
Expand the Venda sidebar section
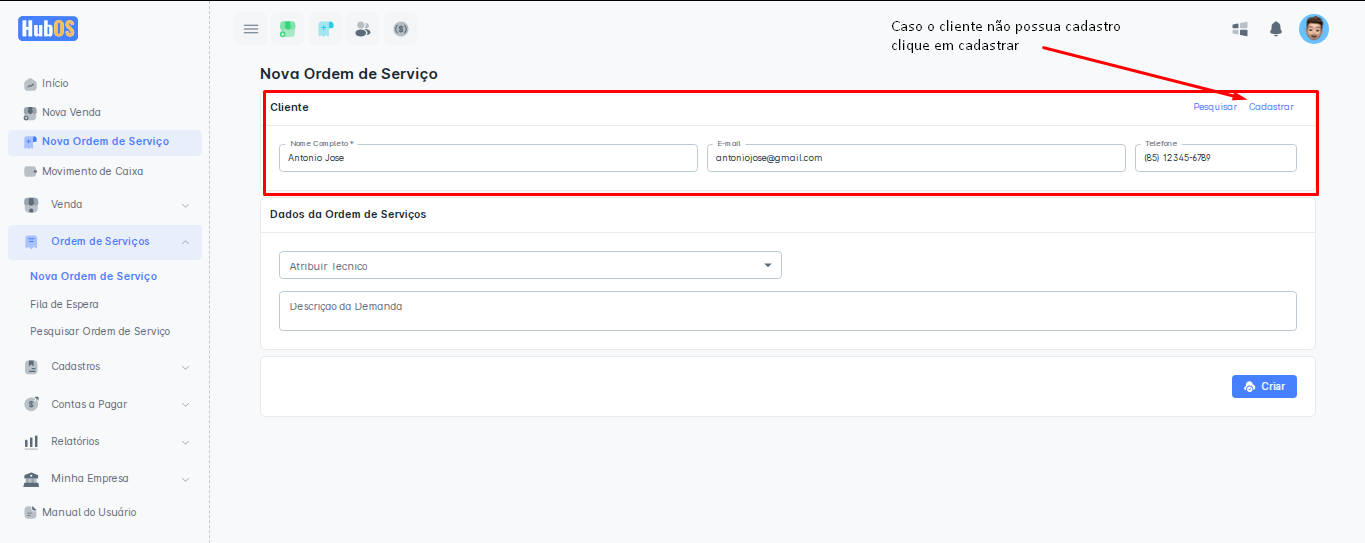pyautogui.click(x=104, y=205)
